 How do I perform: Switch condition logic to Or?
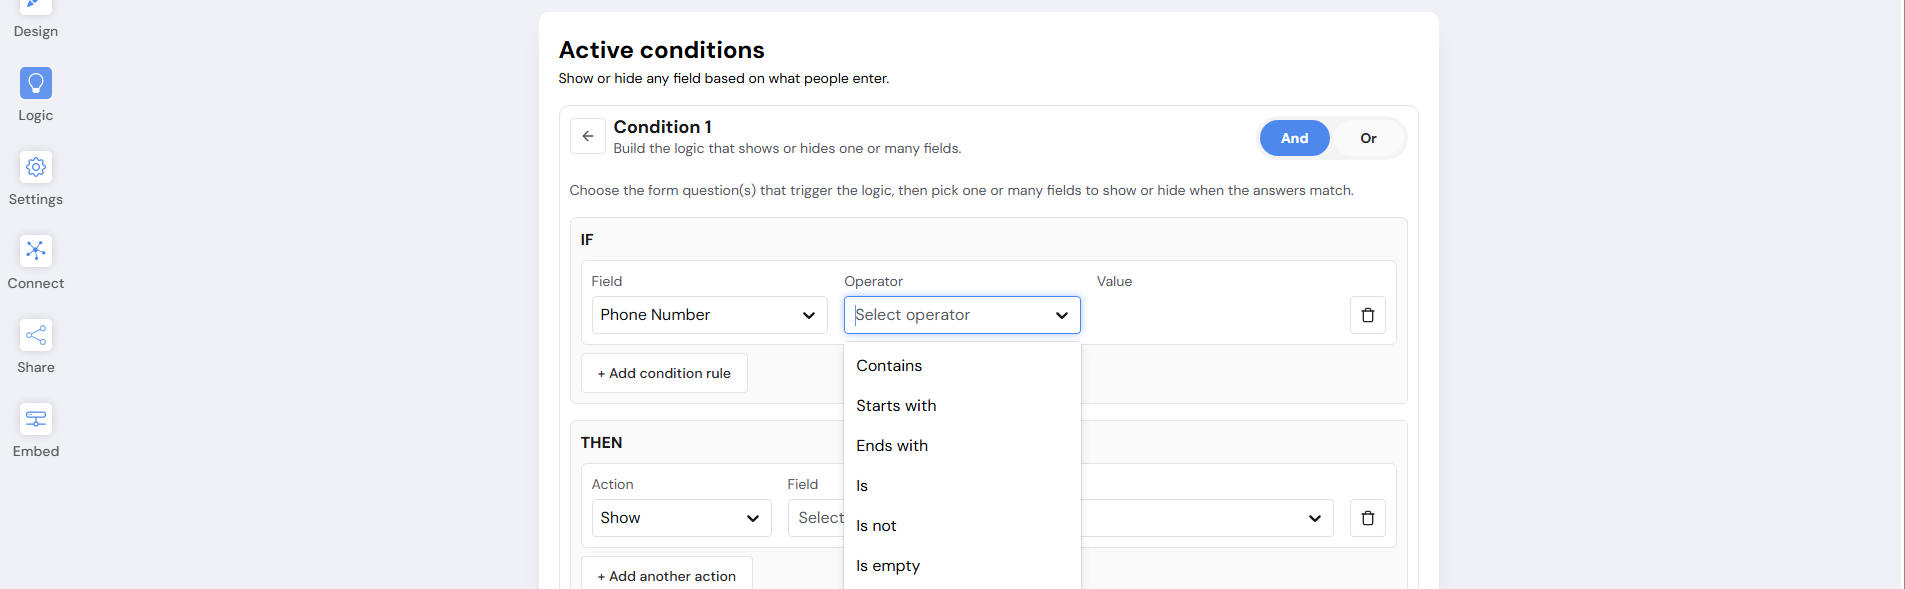tap(1368, 138)
